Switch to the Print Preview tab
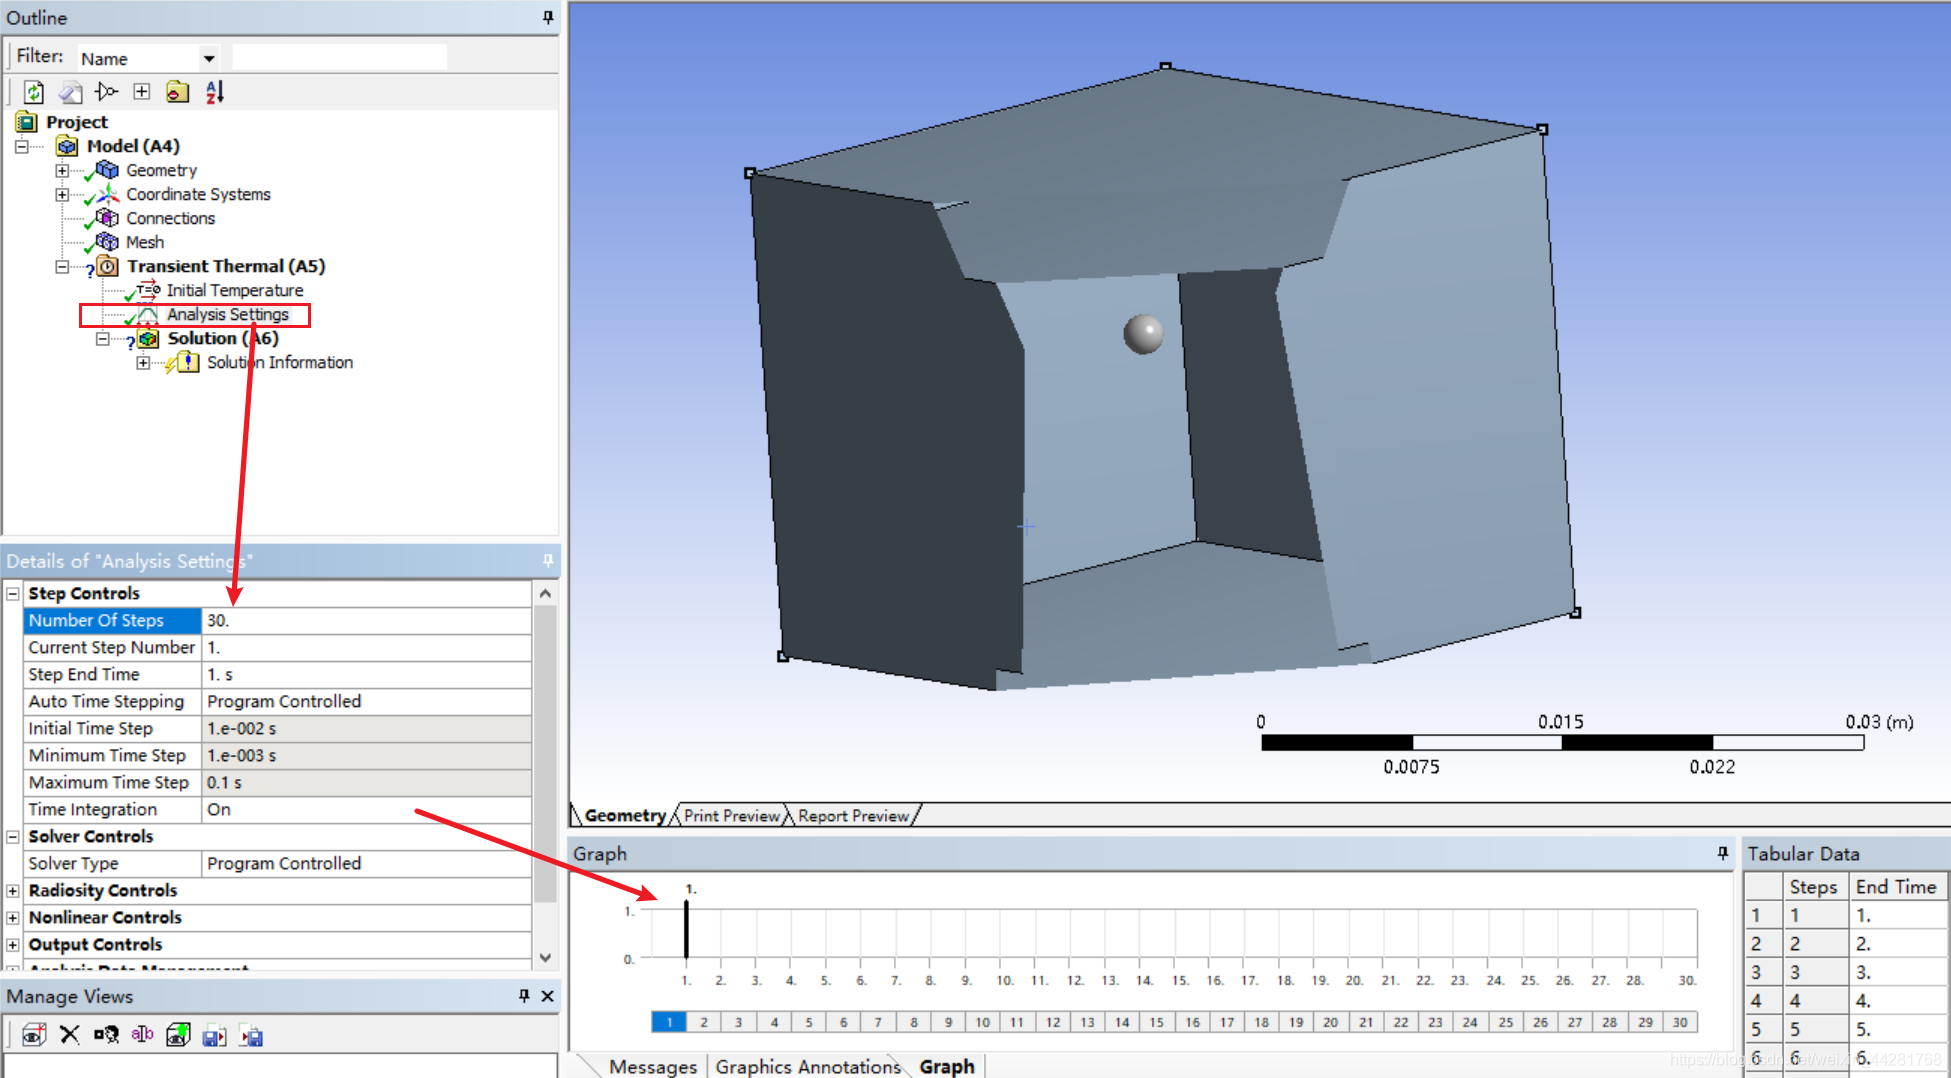Image resolution: width=1951 pixels, height=1078 pixels. [x=731, y=816]
